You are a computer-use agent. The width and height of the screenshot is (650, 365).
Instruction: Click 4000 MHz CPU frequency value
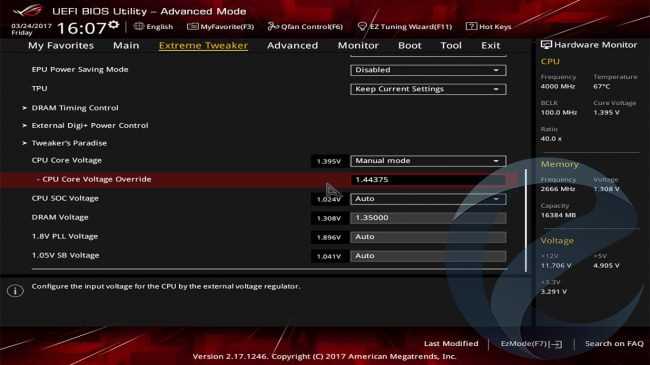pos(558,86)
